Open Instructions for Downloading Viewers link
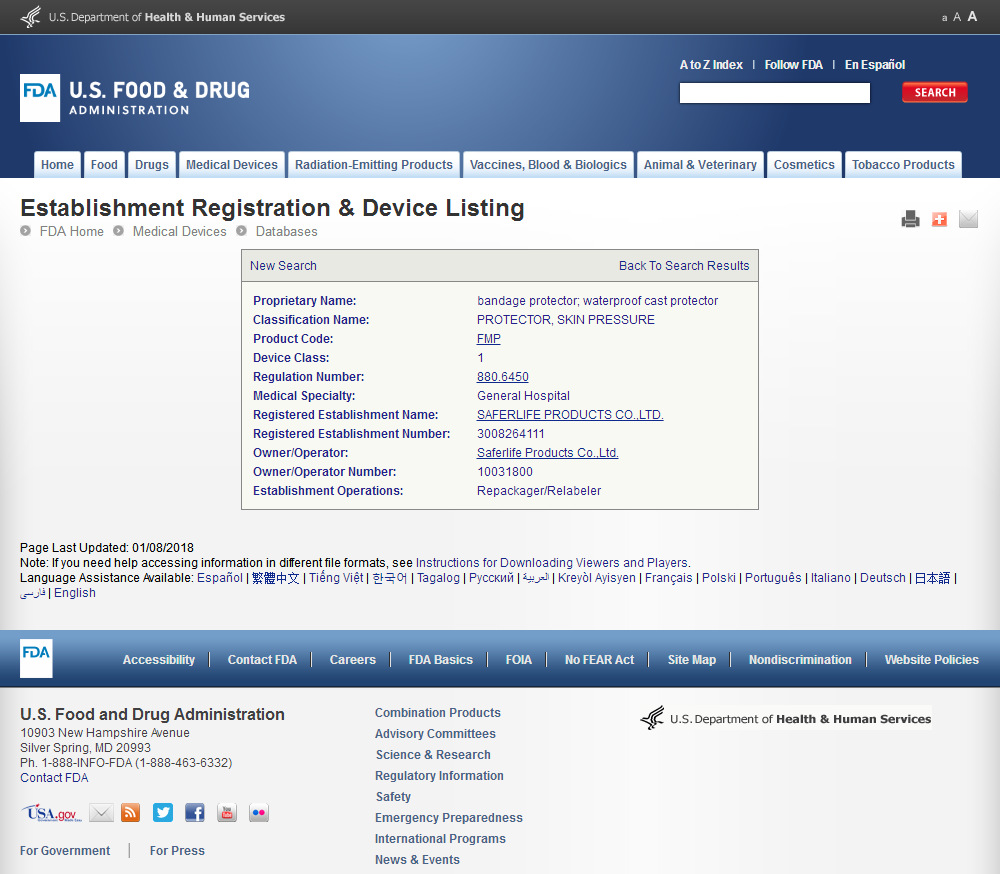Image resolution: width=1000 pixels, height=874 pixels. pos(552,563)
